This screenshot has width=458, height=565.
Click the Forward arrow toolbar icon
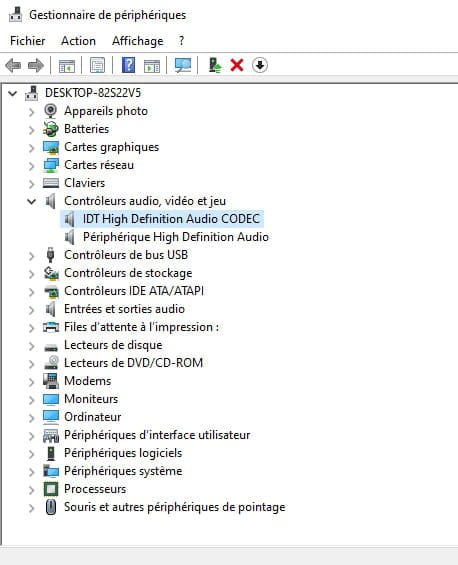click(36, 66)
